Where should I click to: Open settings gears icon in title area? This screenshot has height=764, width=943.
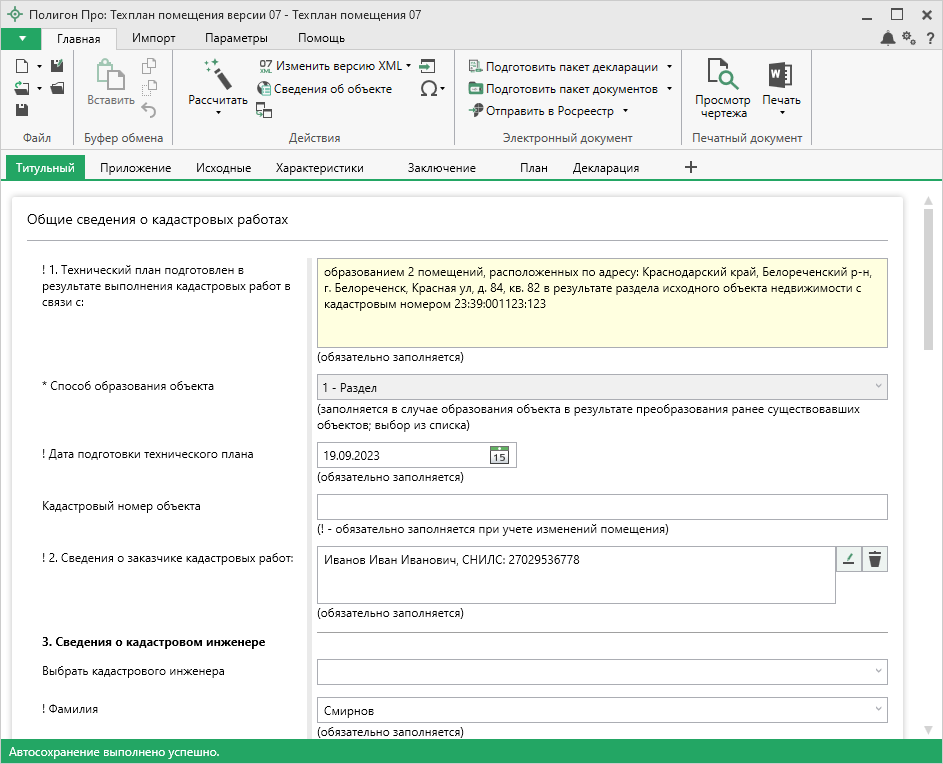[908, 38]
